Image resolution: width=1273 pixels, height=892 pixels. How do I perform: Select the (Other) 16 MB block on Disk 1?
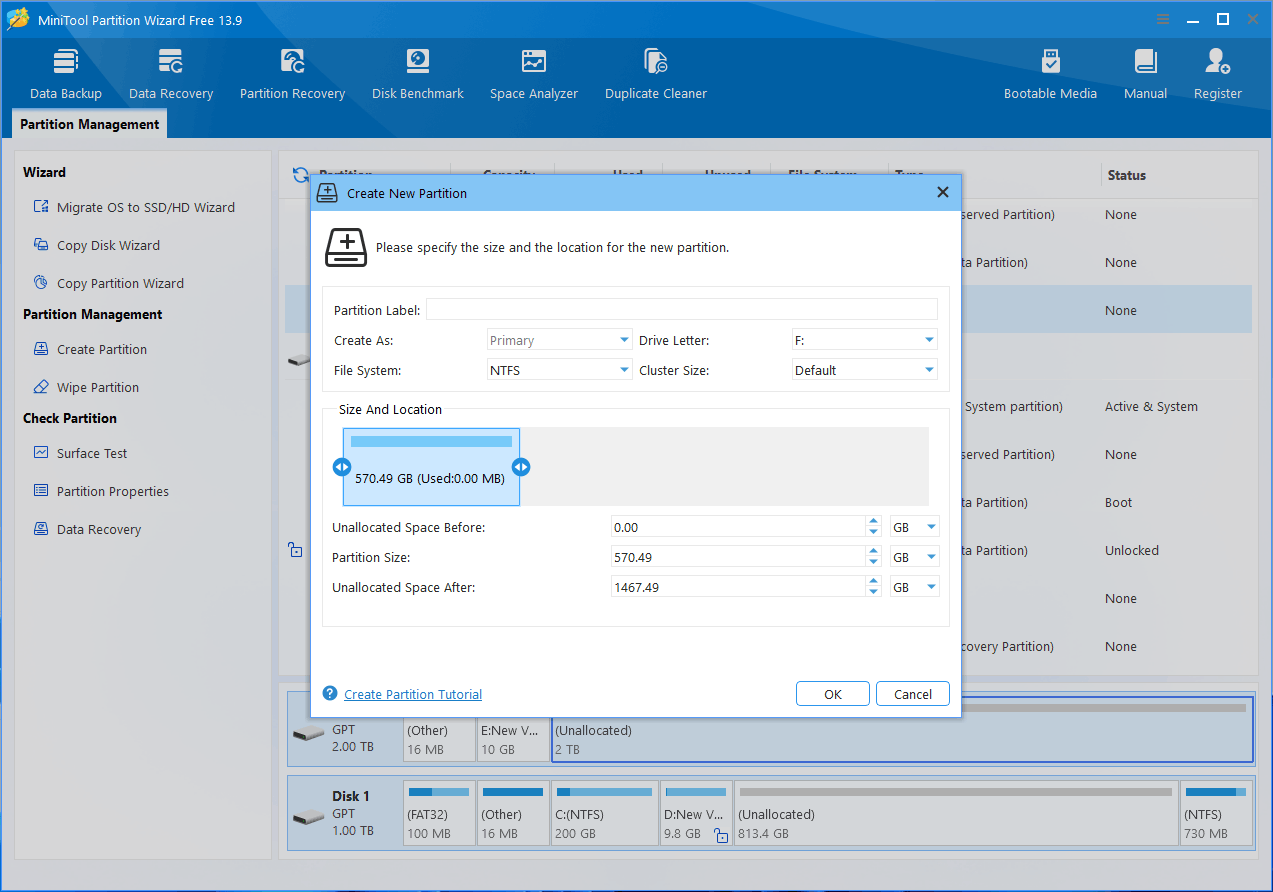pyautogui.click(x=513, y=813)
